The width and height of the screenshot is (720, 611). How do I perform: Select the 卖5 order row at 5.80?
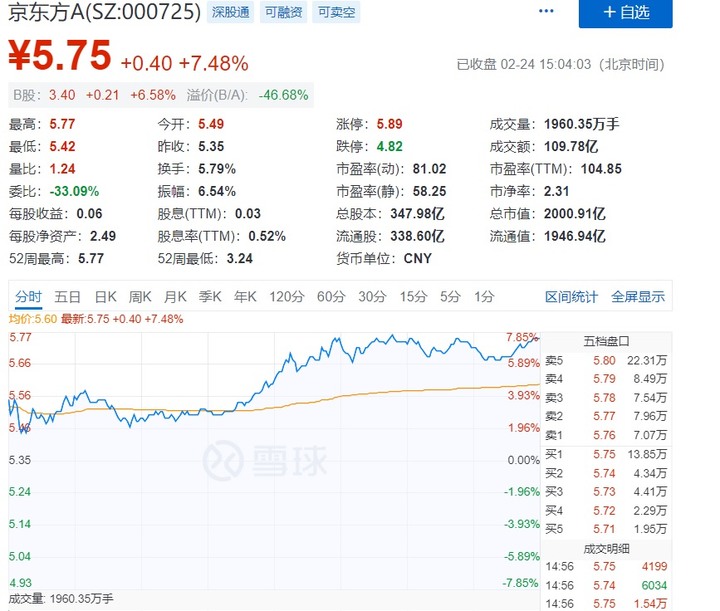click(x=606, y=360)
